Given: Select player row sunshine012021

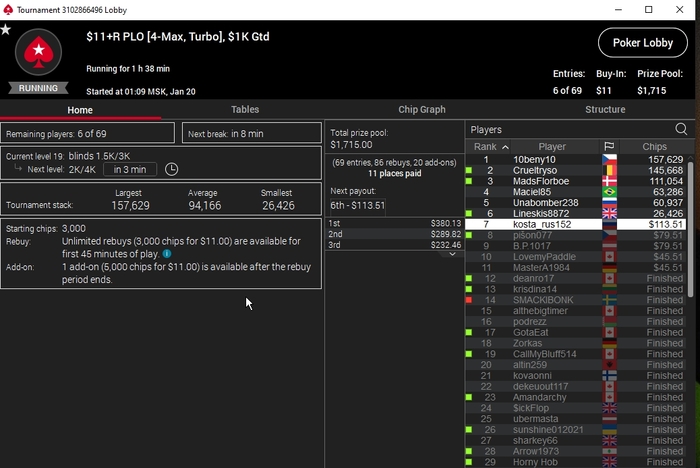Looking at the screenshot, I should 576,430.
